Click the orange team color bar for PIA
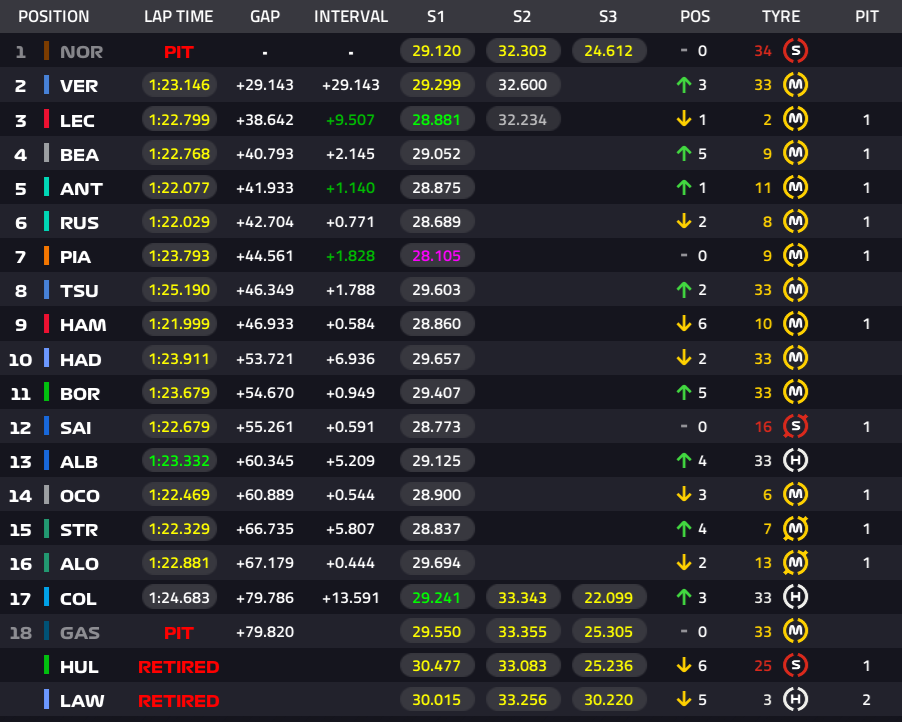The height and width of the screenshot is (722, 902). pos(47,255)
